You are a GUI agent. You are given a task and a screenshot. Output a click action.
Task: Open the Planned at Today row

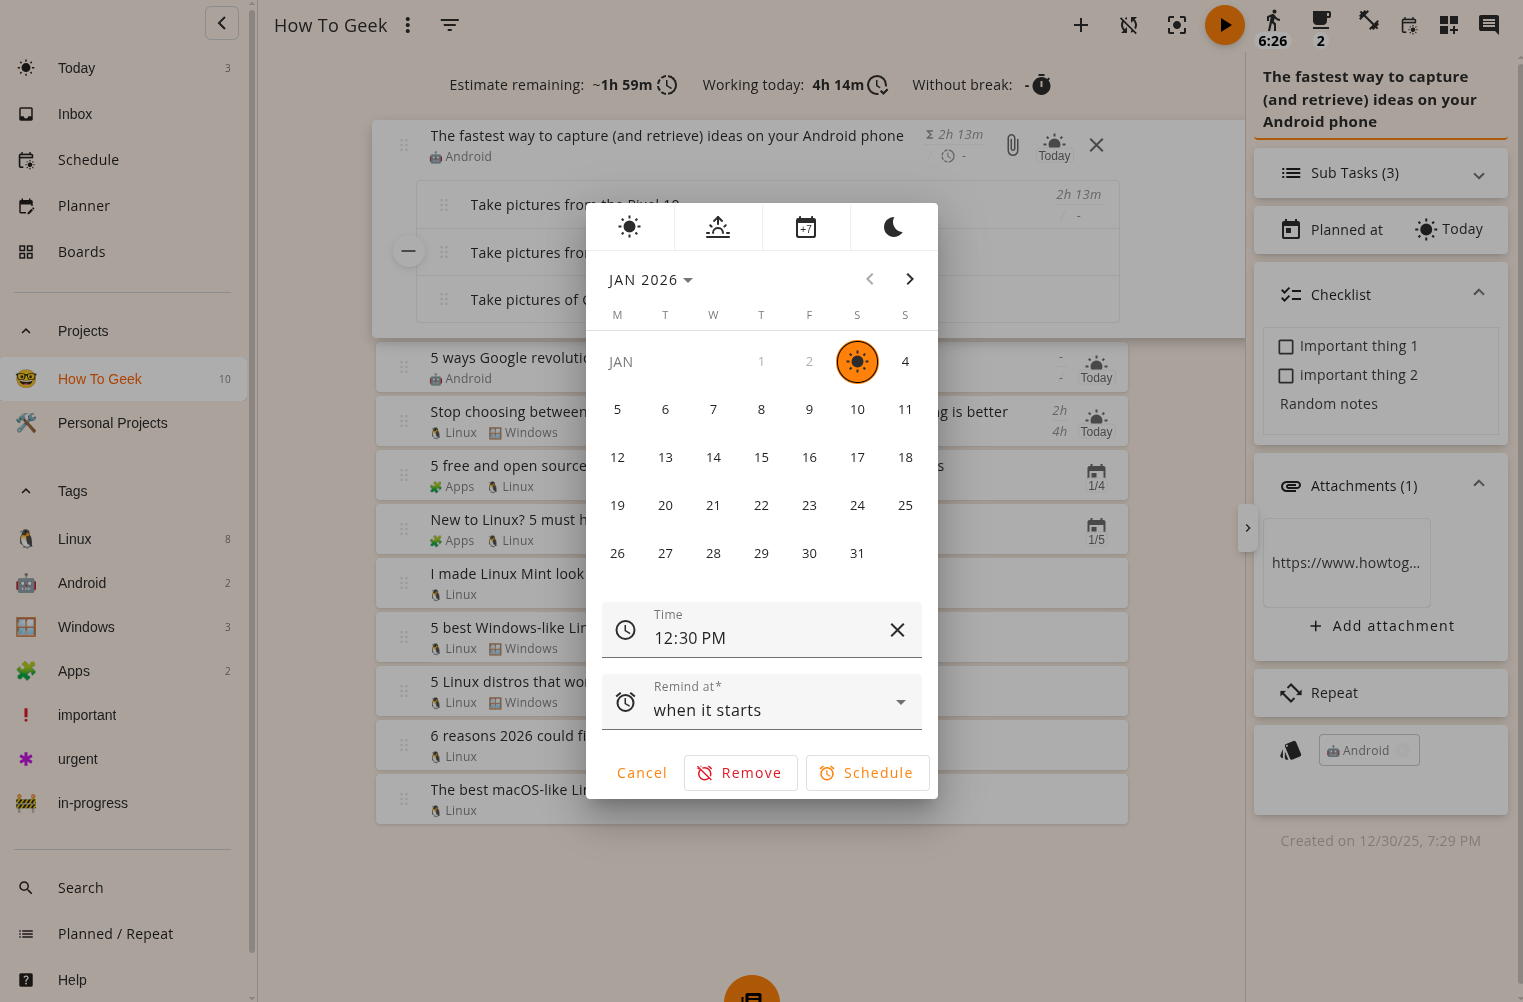tap(1381, 230)
